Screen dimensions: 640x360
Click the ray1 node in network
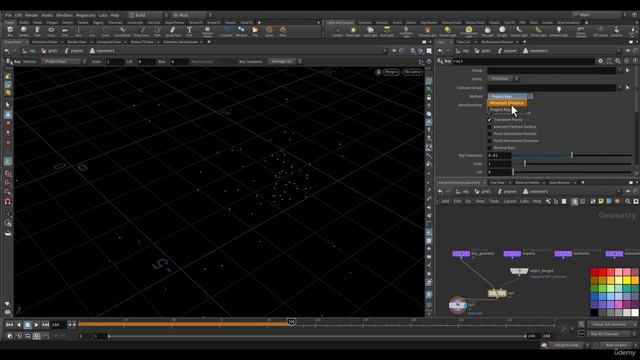pyautogui.click(x=497, y=293)
